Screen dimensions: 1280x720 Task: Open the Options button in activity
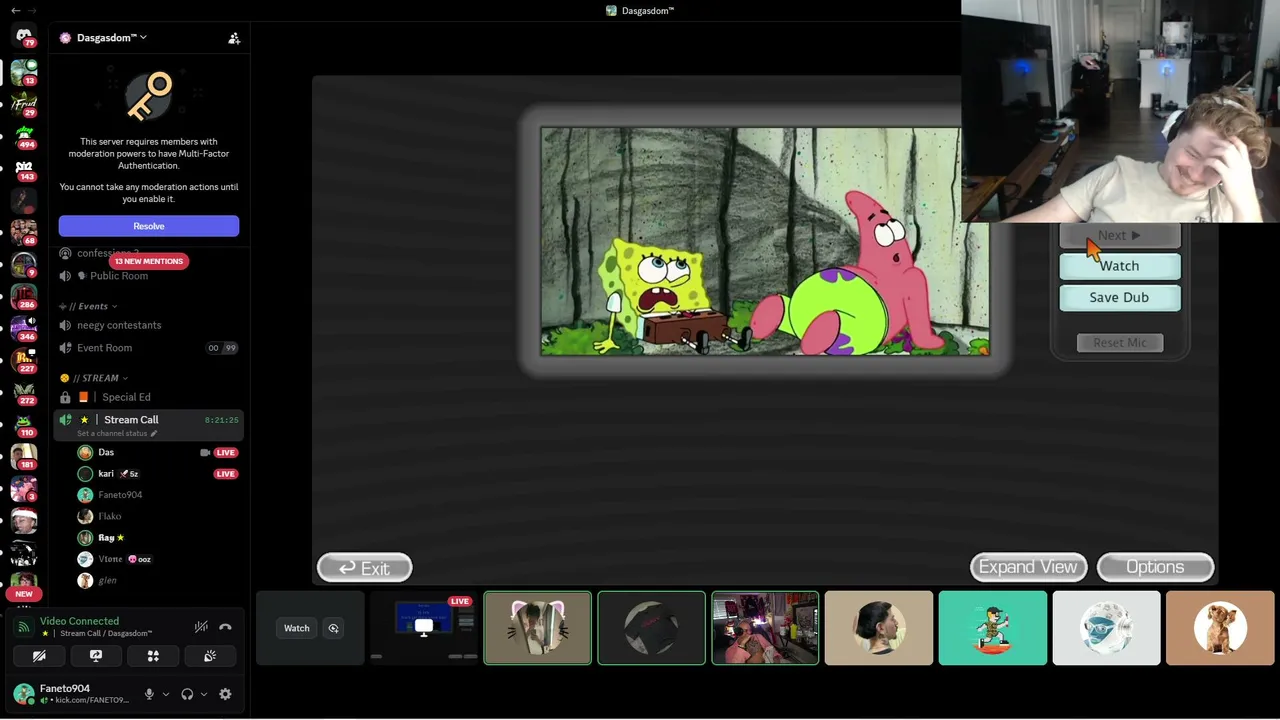click(1155, 567)
